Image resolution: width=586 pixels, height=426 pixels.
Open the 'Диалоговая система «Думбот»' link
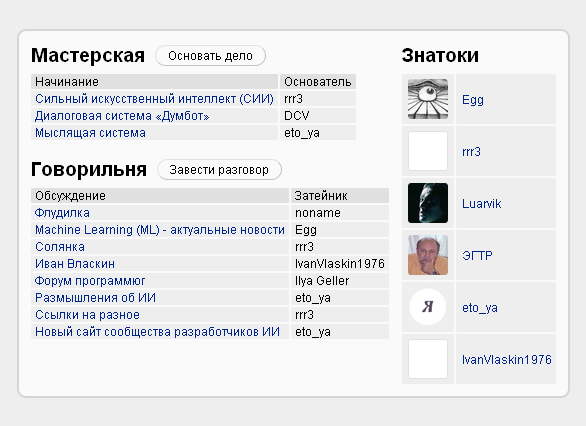(122, 116)
